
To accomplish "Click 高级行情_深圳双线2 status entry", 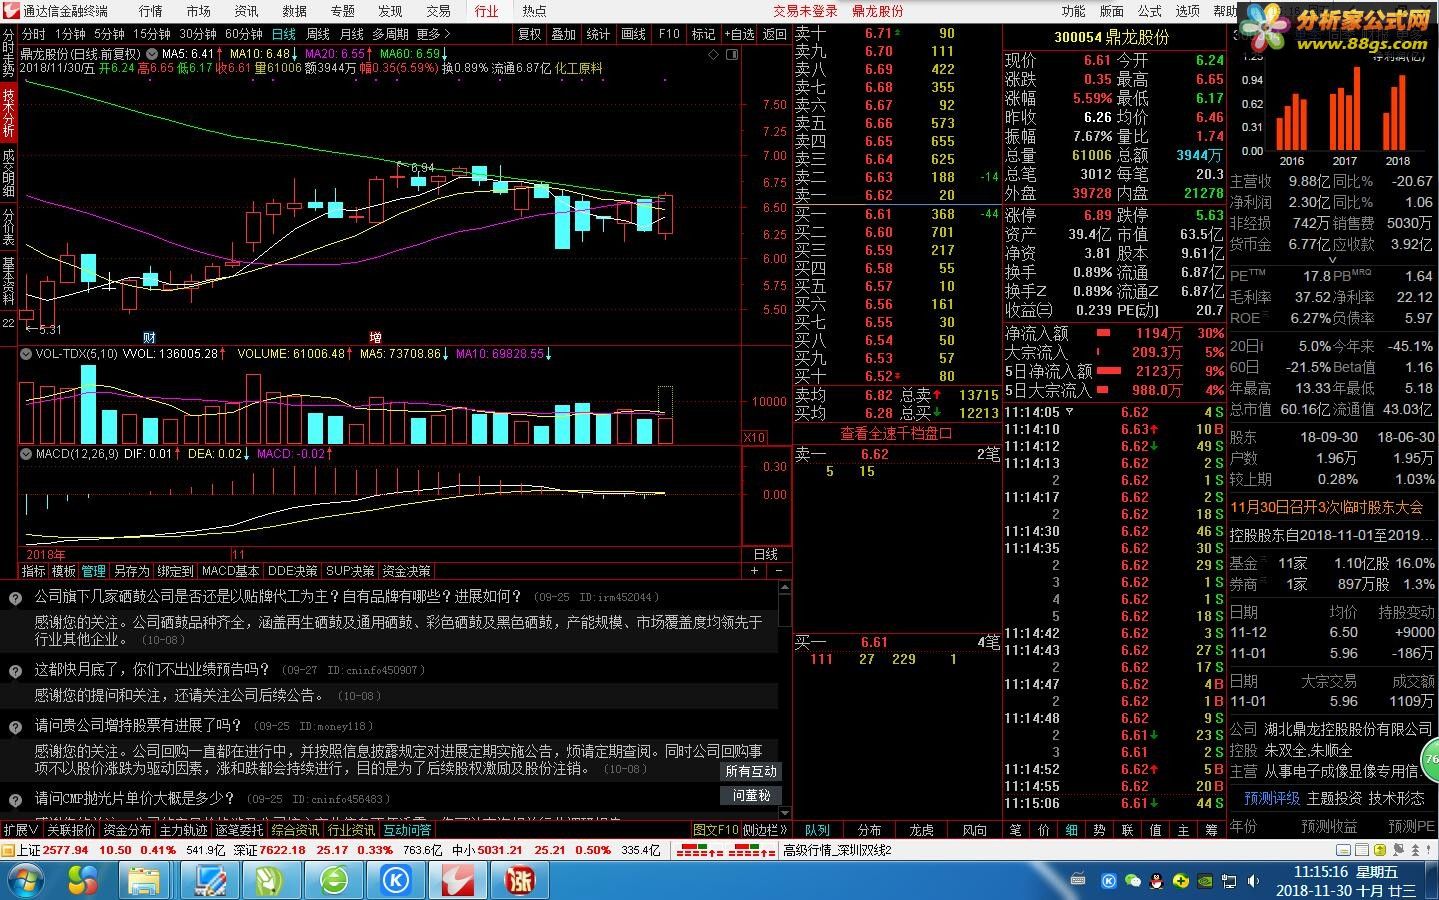I will click(x=837, y=850).
